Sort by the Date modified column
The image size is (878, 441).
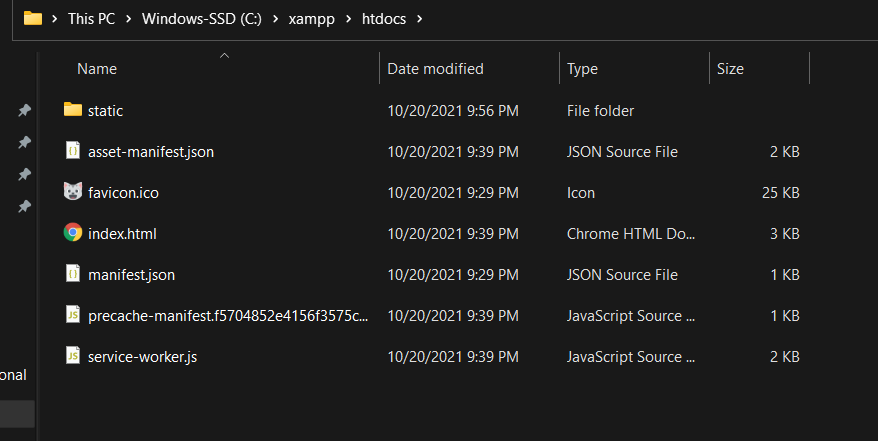coord(435,69)
